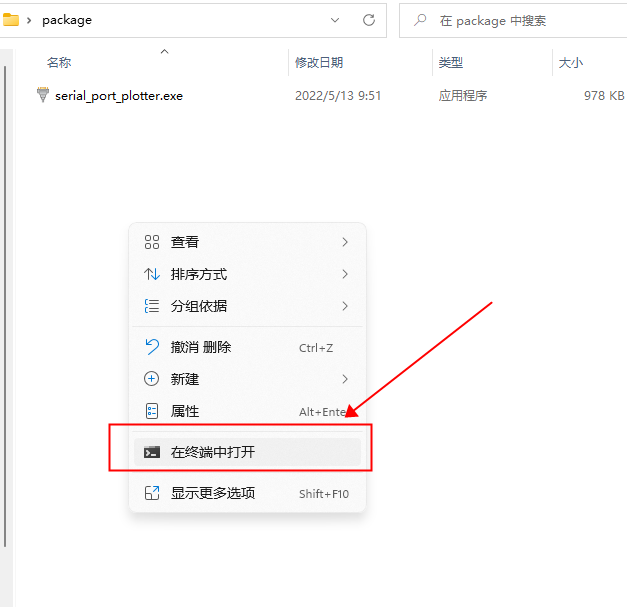Select 排序方式 menu entry
This screenshot has height=607, width=627.
click(248, 274)
